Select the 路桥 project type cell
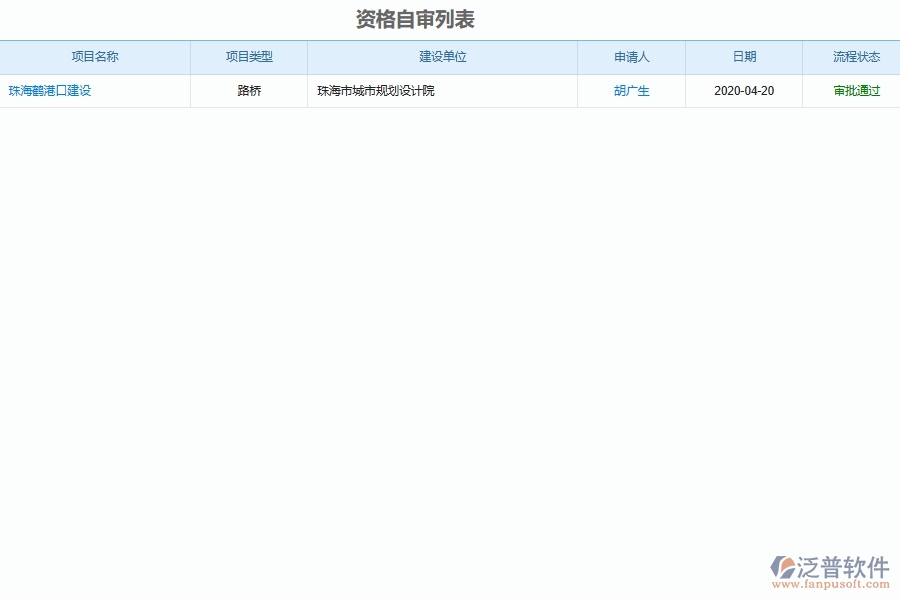 (x=249, y=90)
